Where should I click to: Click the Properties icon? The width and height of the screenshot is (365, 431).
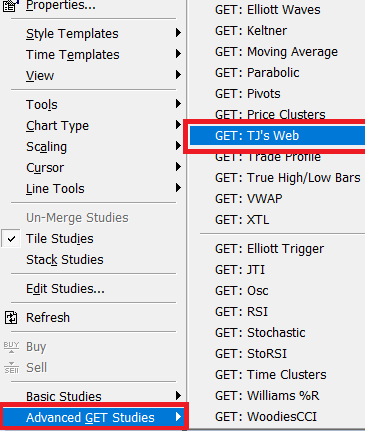[10, 5]
